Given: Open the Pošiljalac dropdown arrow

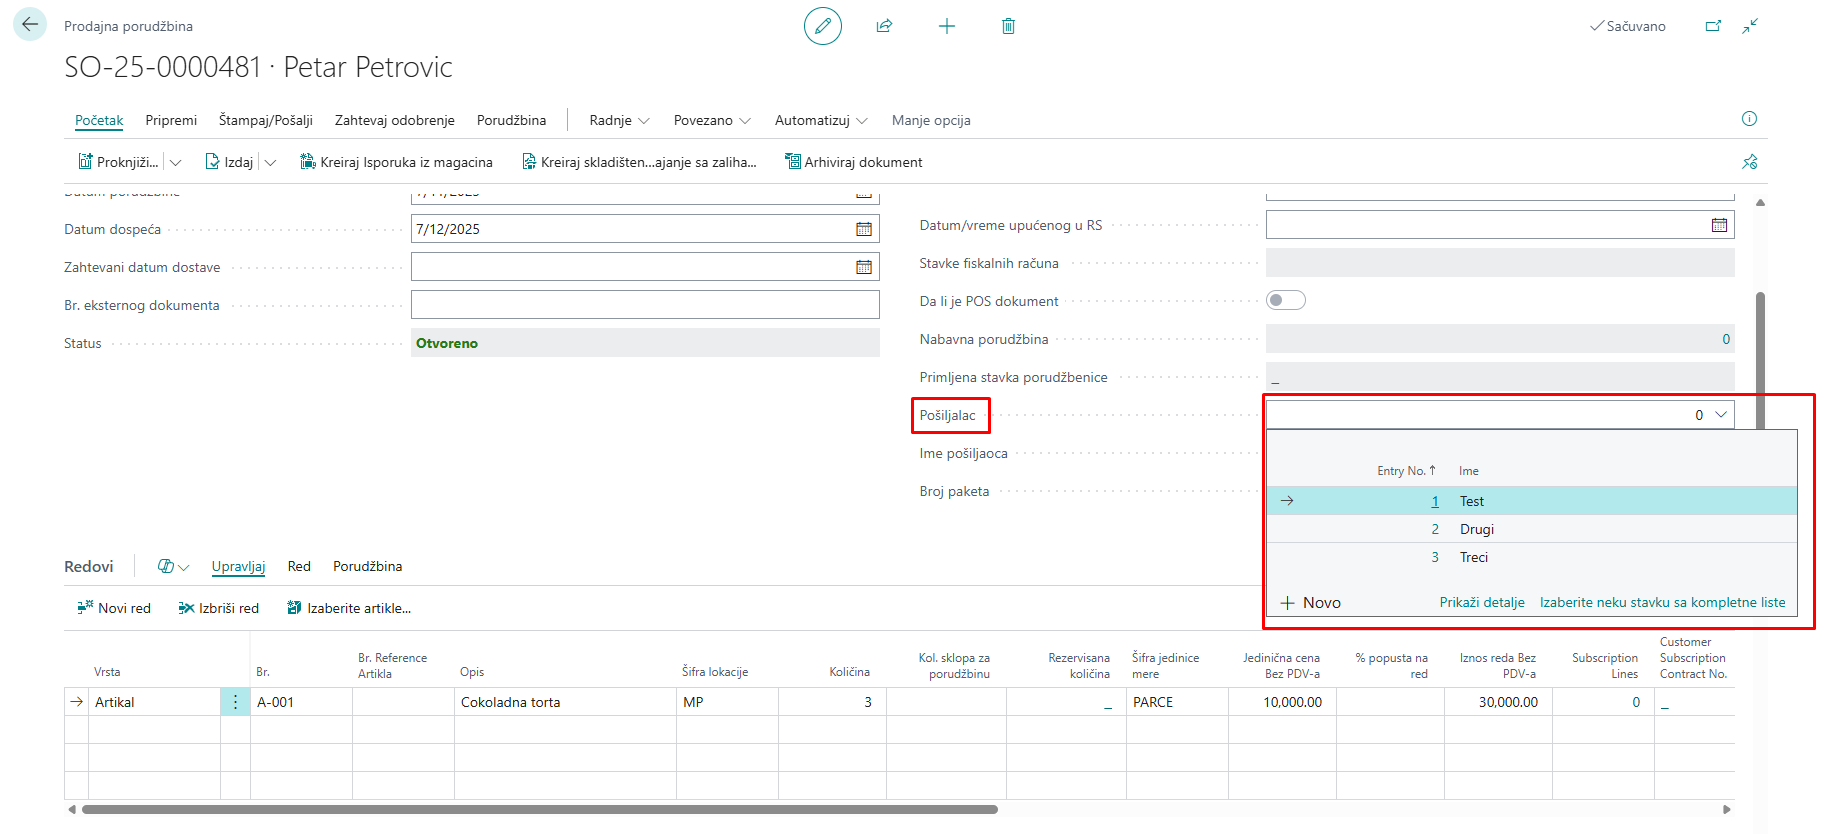Looking at the screenshot, I should click(1721, 415).
